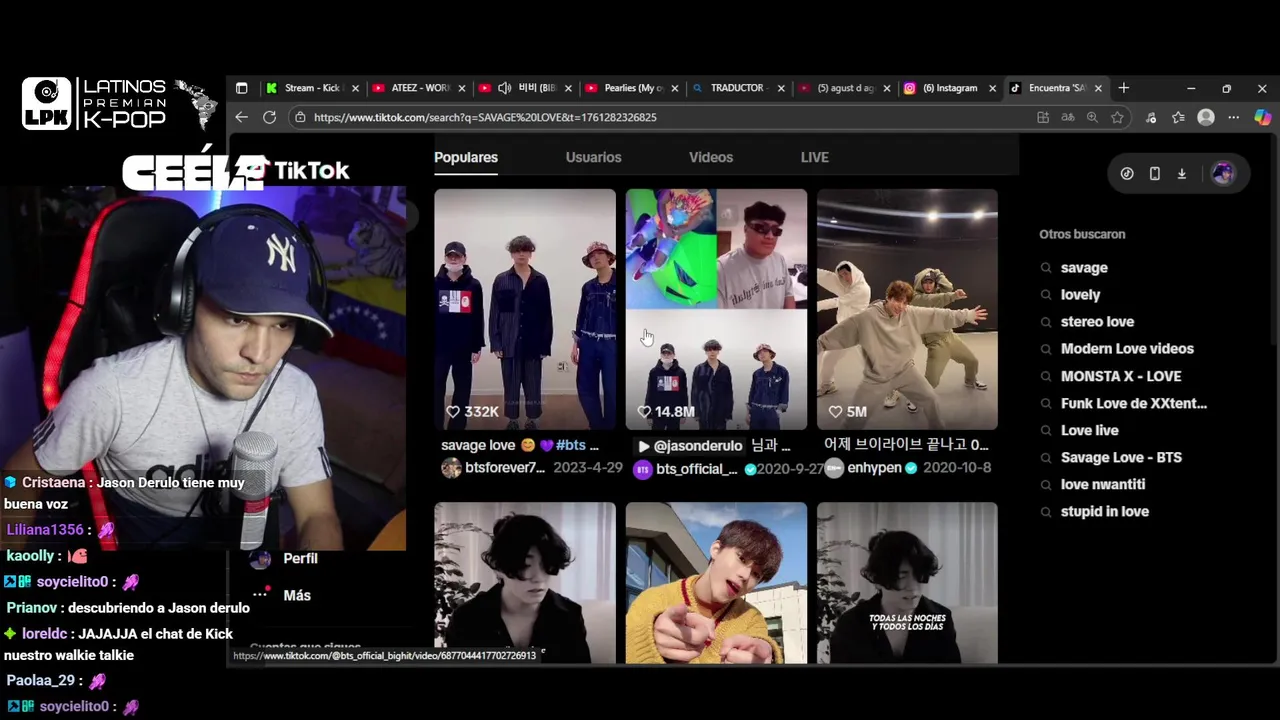This screenshot has width=1280, height=720.
Task: Search suggestion 'Savage Love - BTS'
Action: click(1121, 457)
